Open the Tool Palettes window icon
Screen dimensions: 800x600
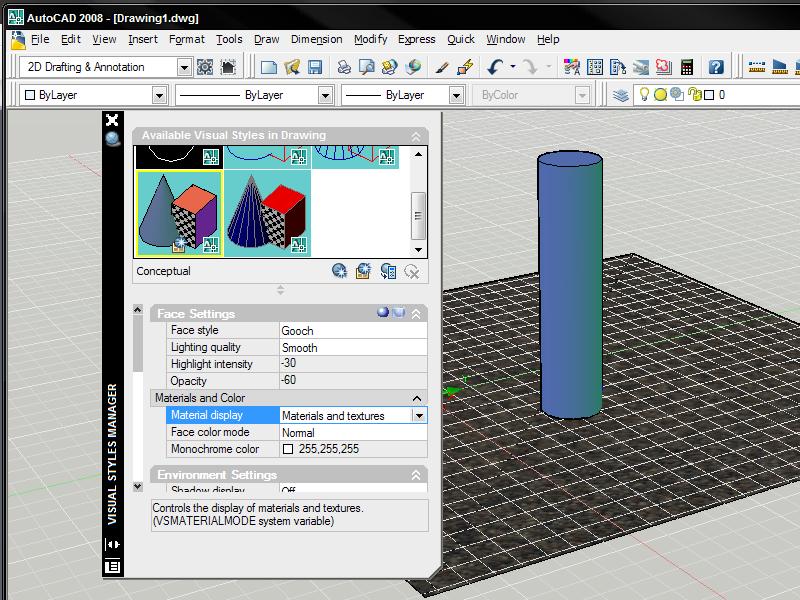(x=618, y=67)
